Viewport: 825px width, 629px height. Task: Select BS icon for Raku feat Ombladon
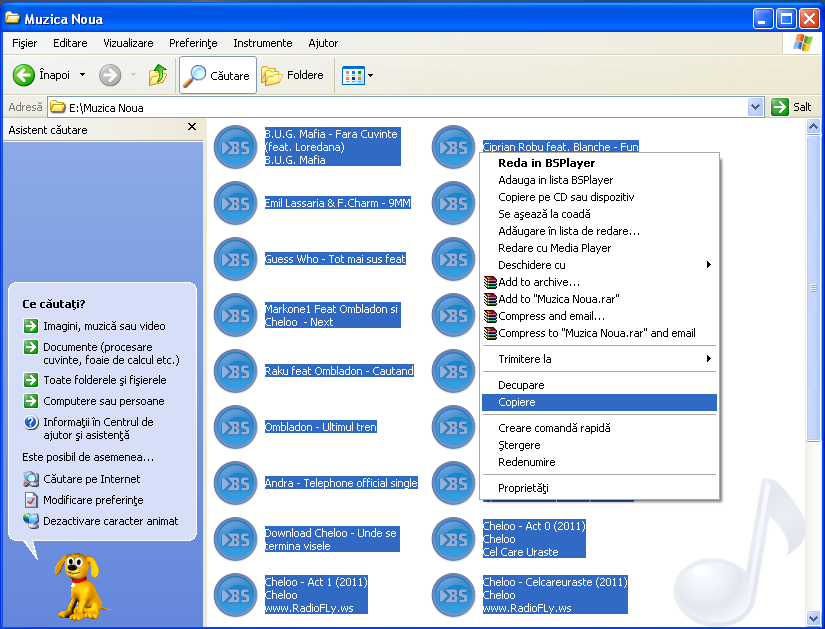pos(235,371)
